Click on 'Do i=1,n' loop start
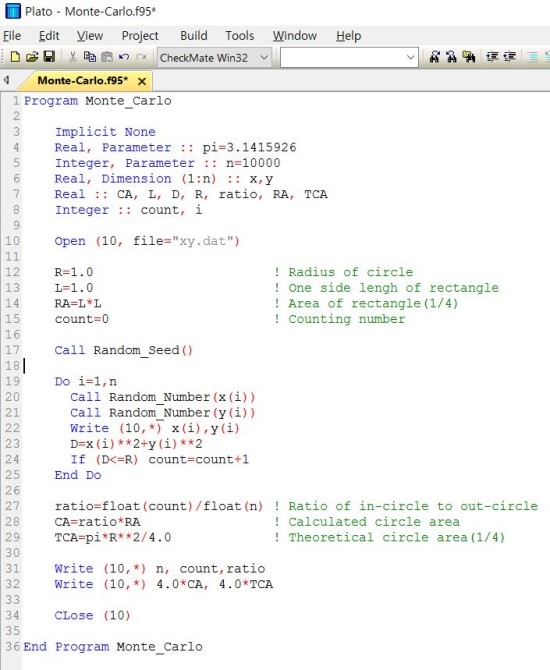 pos(85,382)
